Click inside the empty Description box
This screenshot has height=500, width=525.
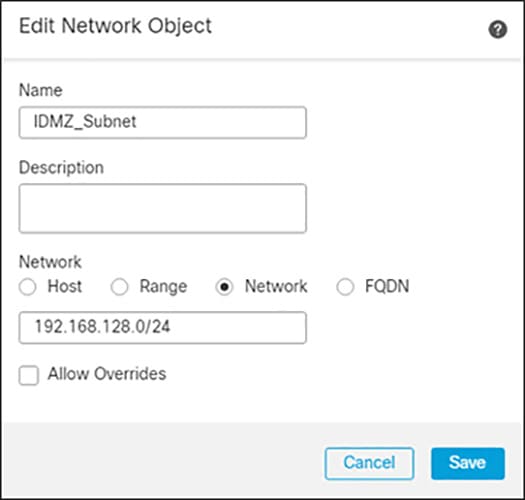163,208
